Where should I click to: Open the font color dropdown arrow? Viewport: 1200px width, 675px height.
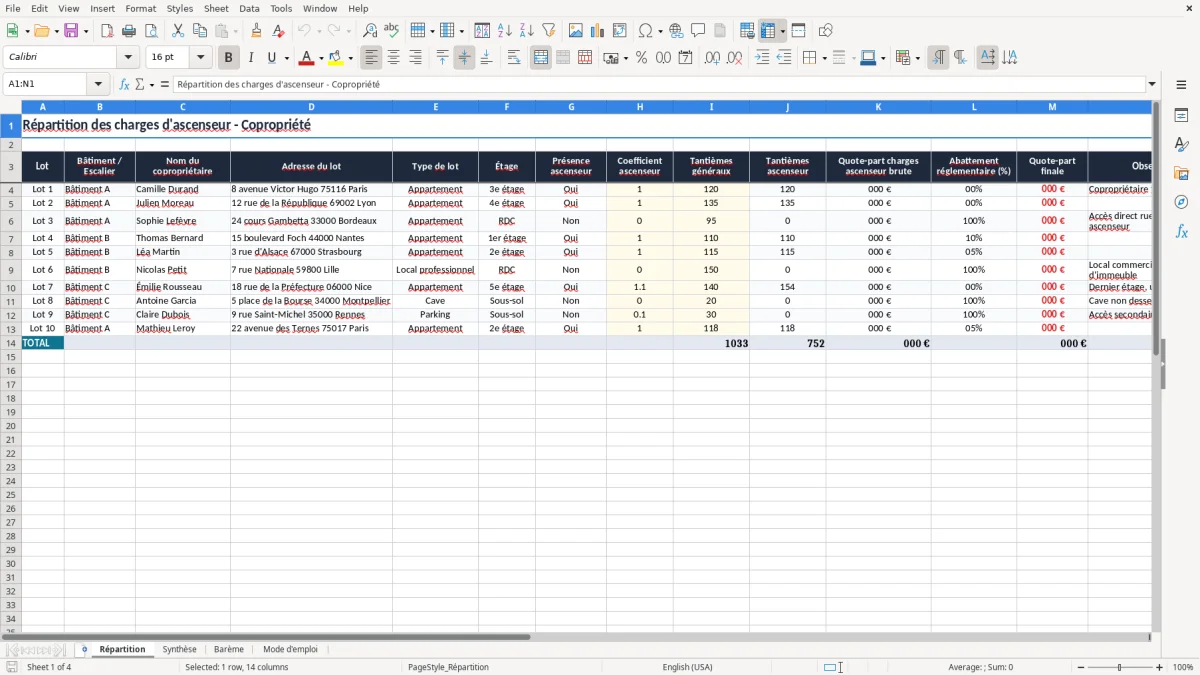320,58
